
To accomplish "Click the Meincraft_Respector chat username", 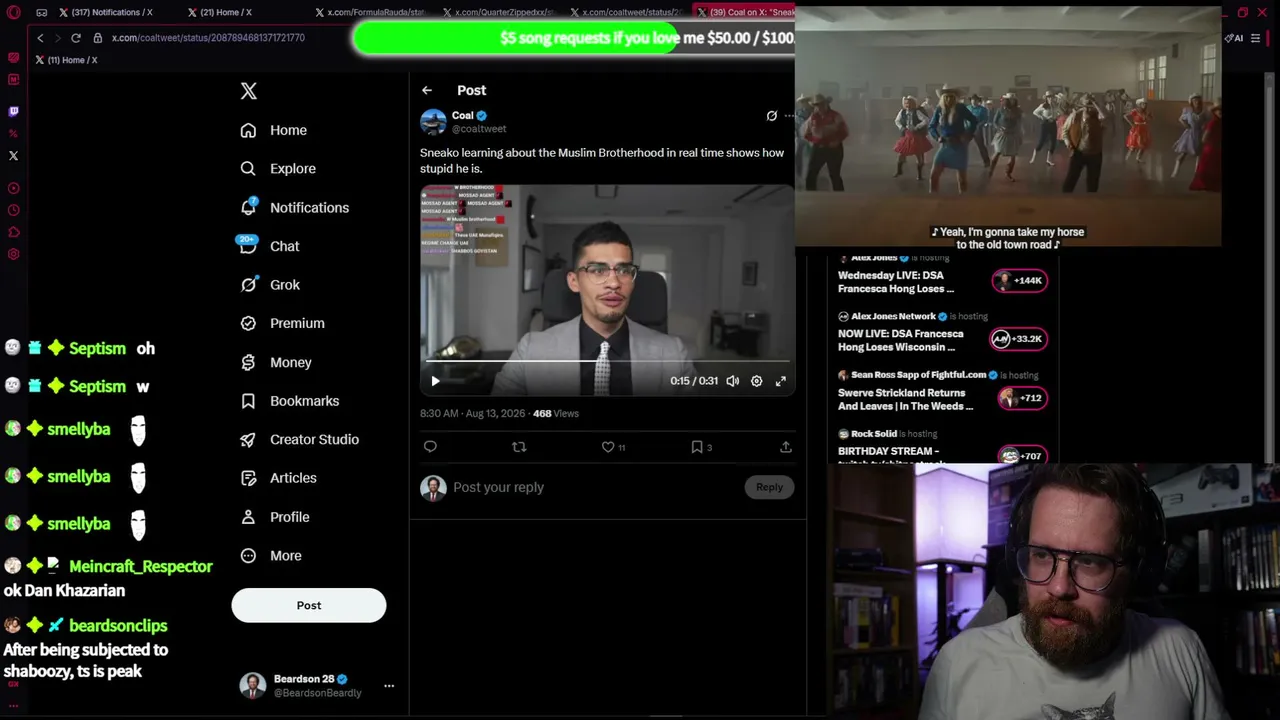I will [x=141, y=567].
